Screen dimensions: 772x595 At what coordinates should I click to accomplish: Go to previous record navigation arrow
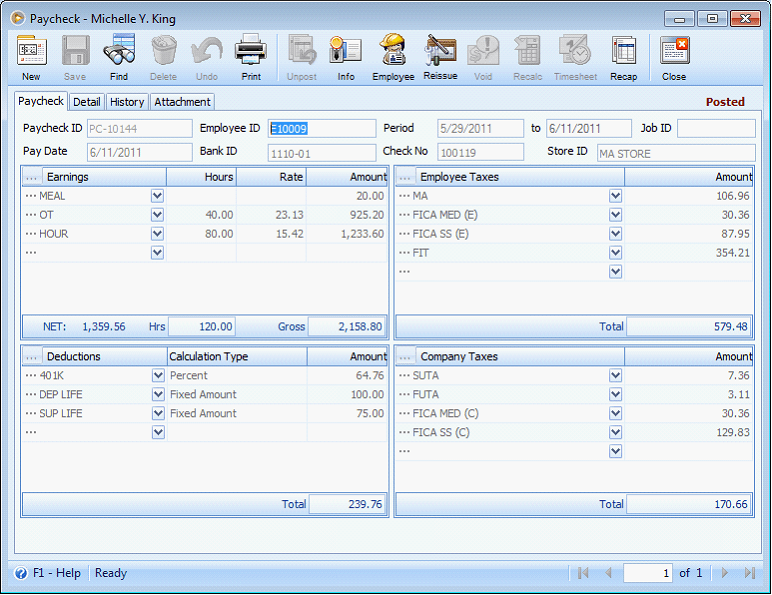click(609, 573)
